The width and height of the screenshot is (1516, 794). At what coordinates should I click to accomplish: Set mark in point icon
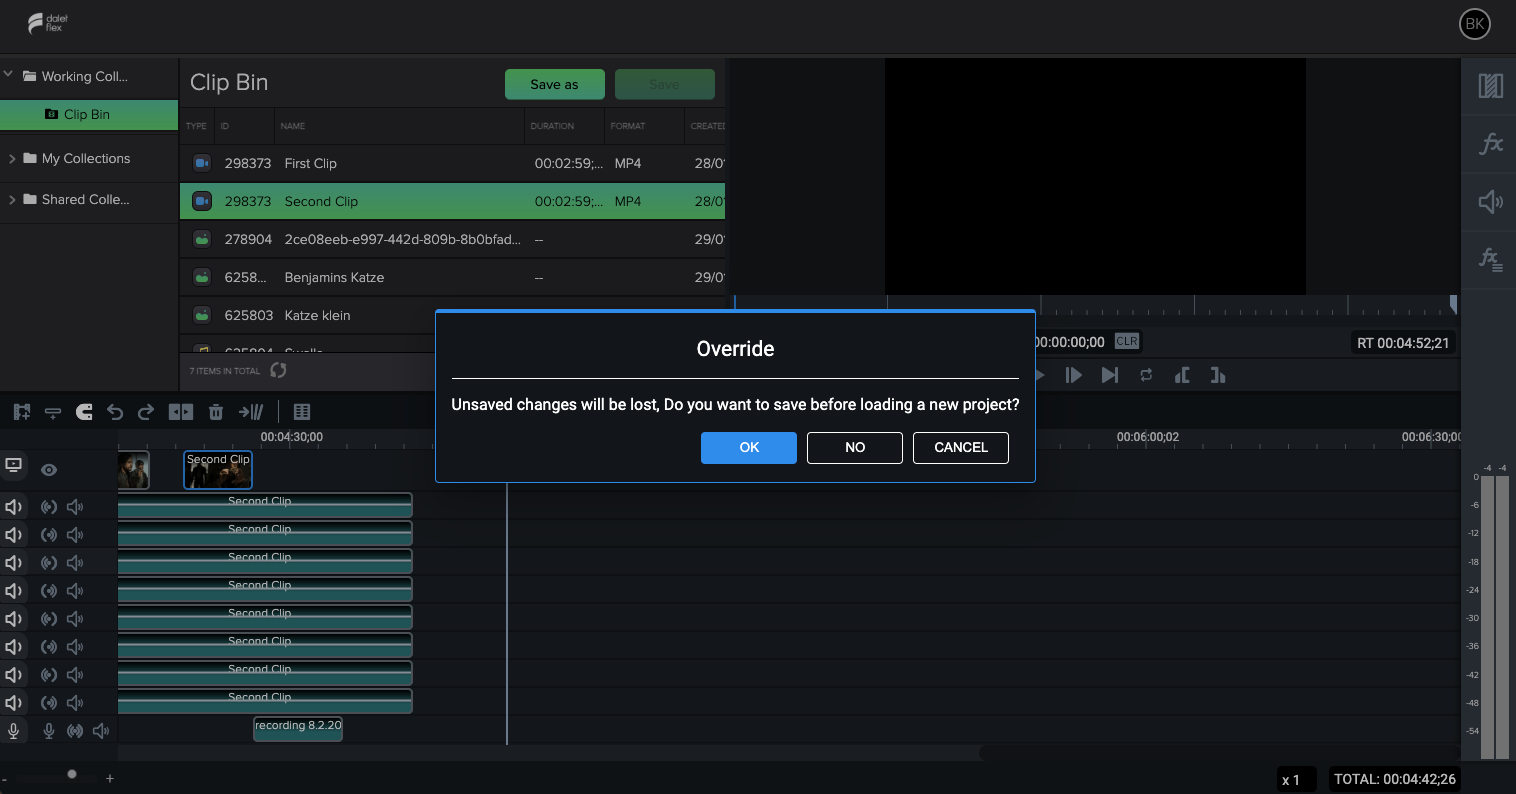(1182, 375)
